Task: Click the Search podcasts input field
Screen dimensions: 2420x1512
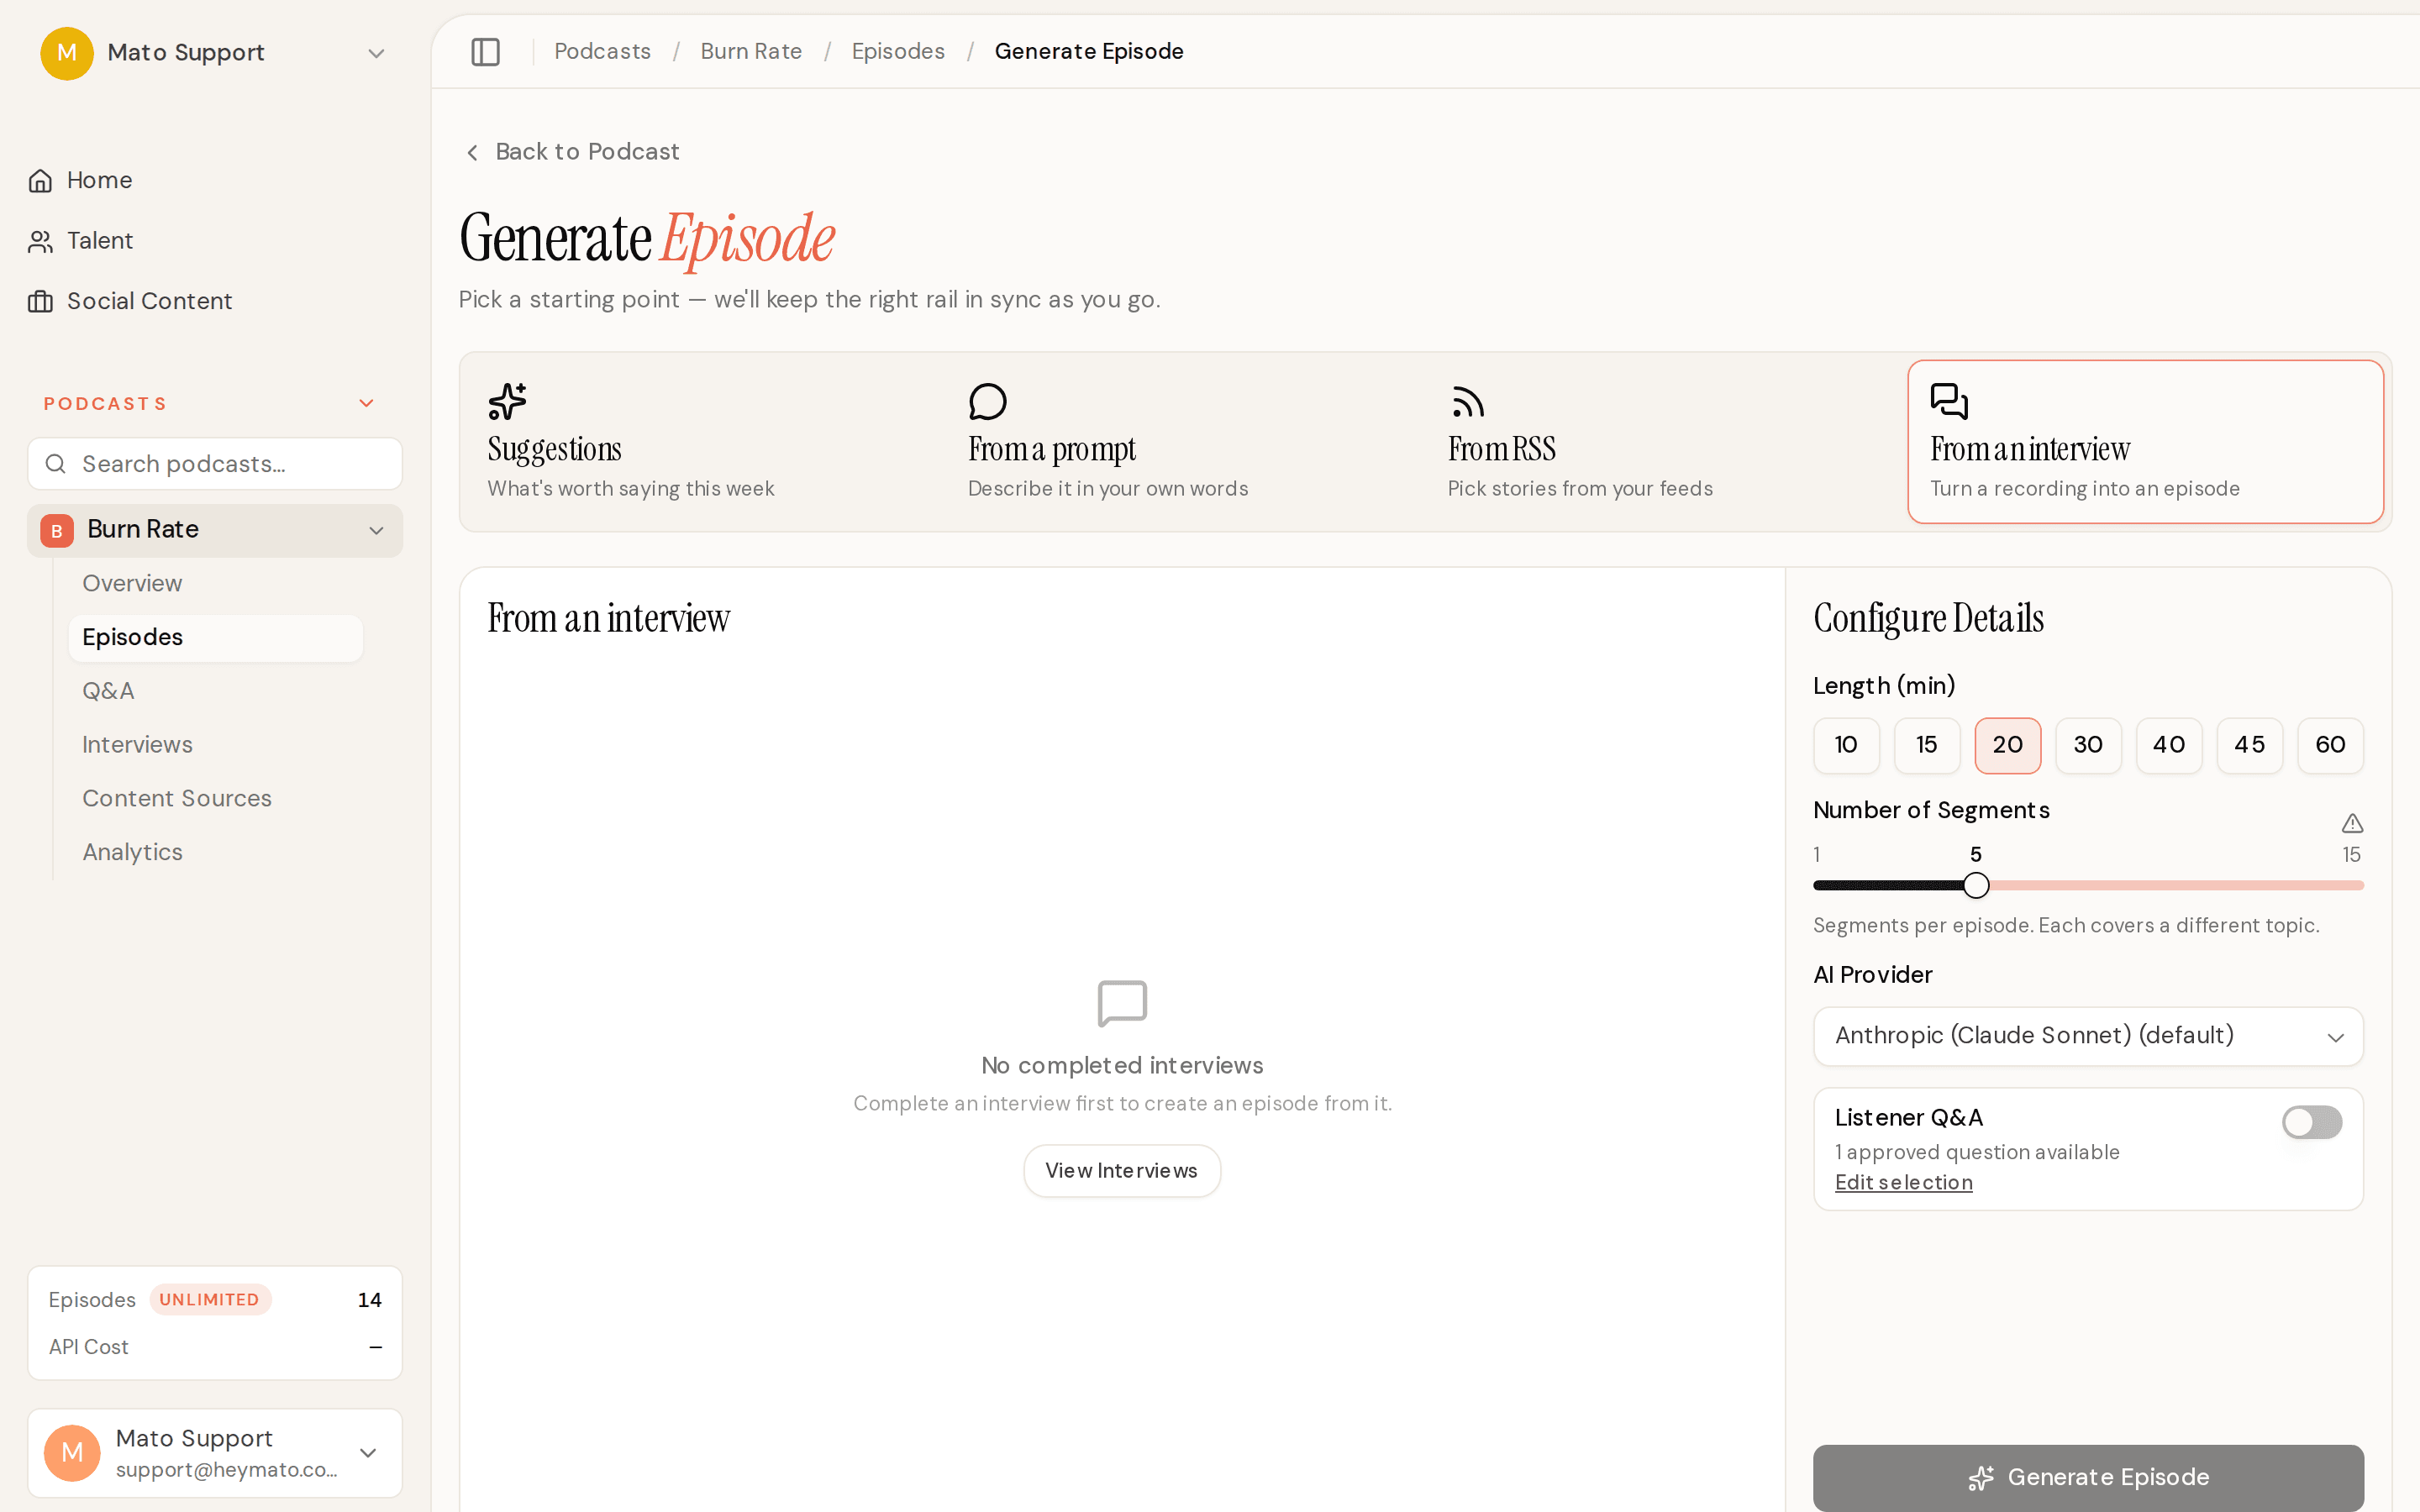Action: tap(215, 464)
